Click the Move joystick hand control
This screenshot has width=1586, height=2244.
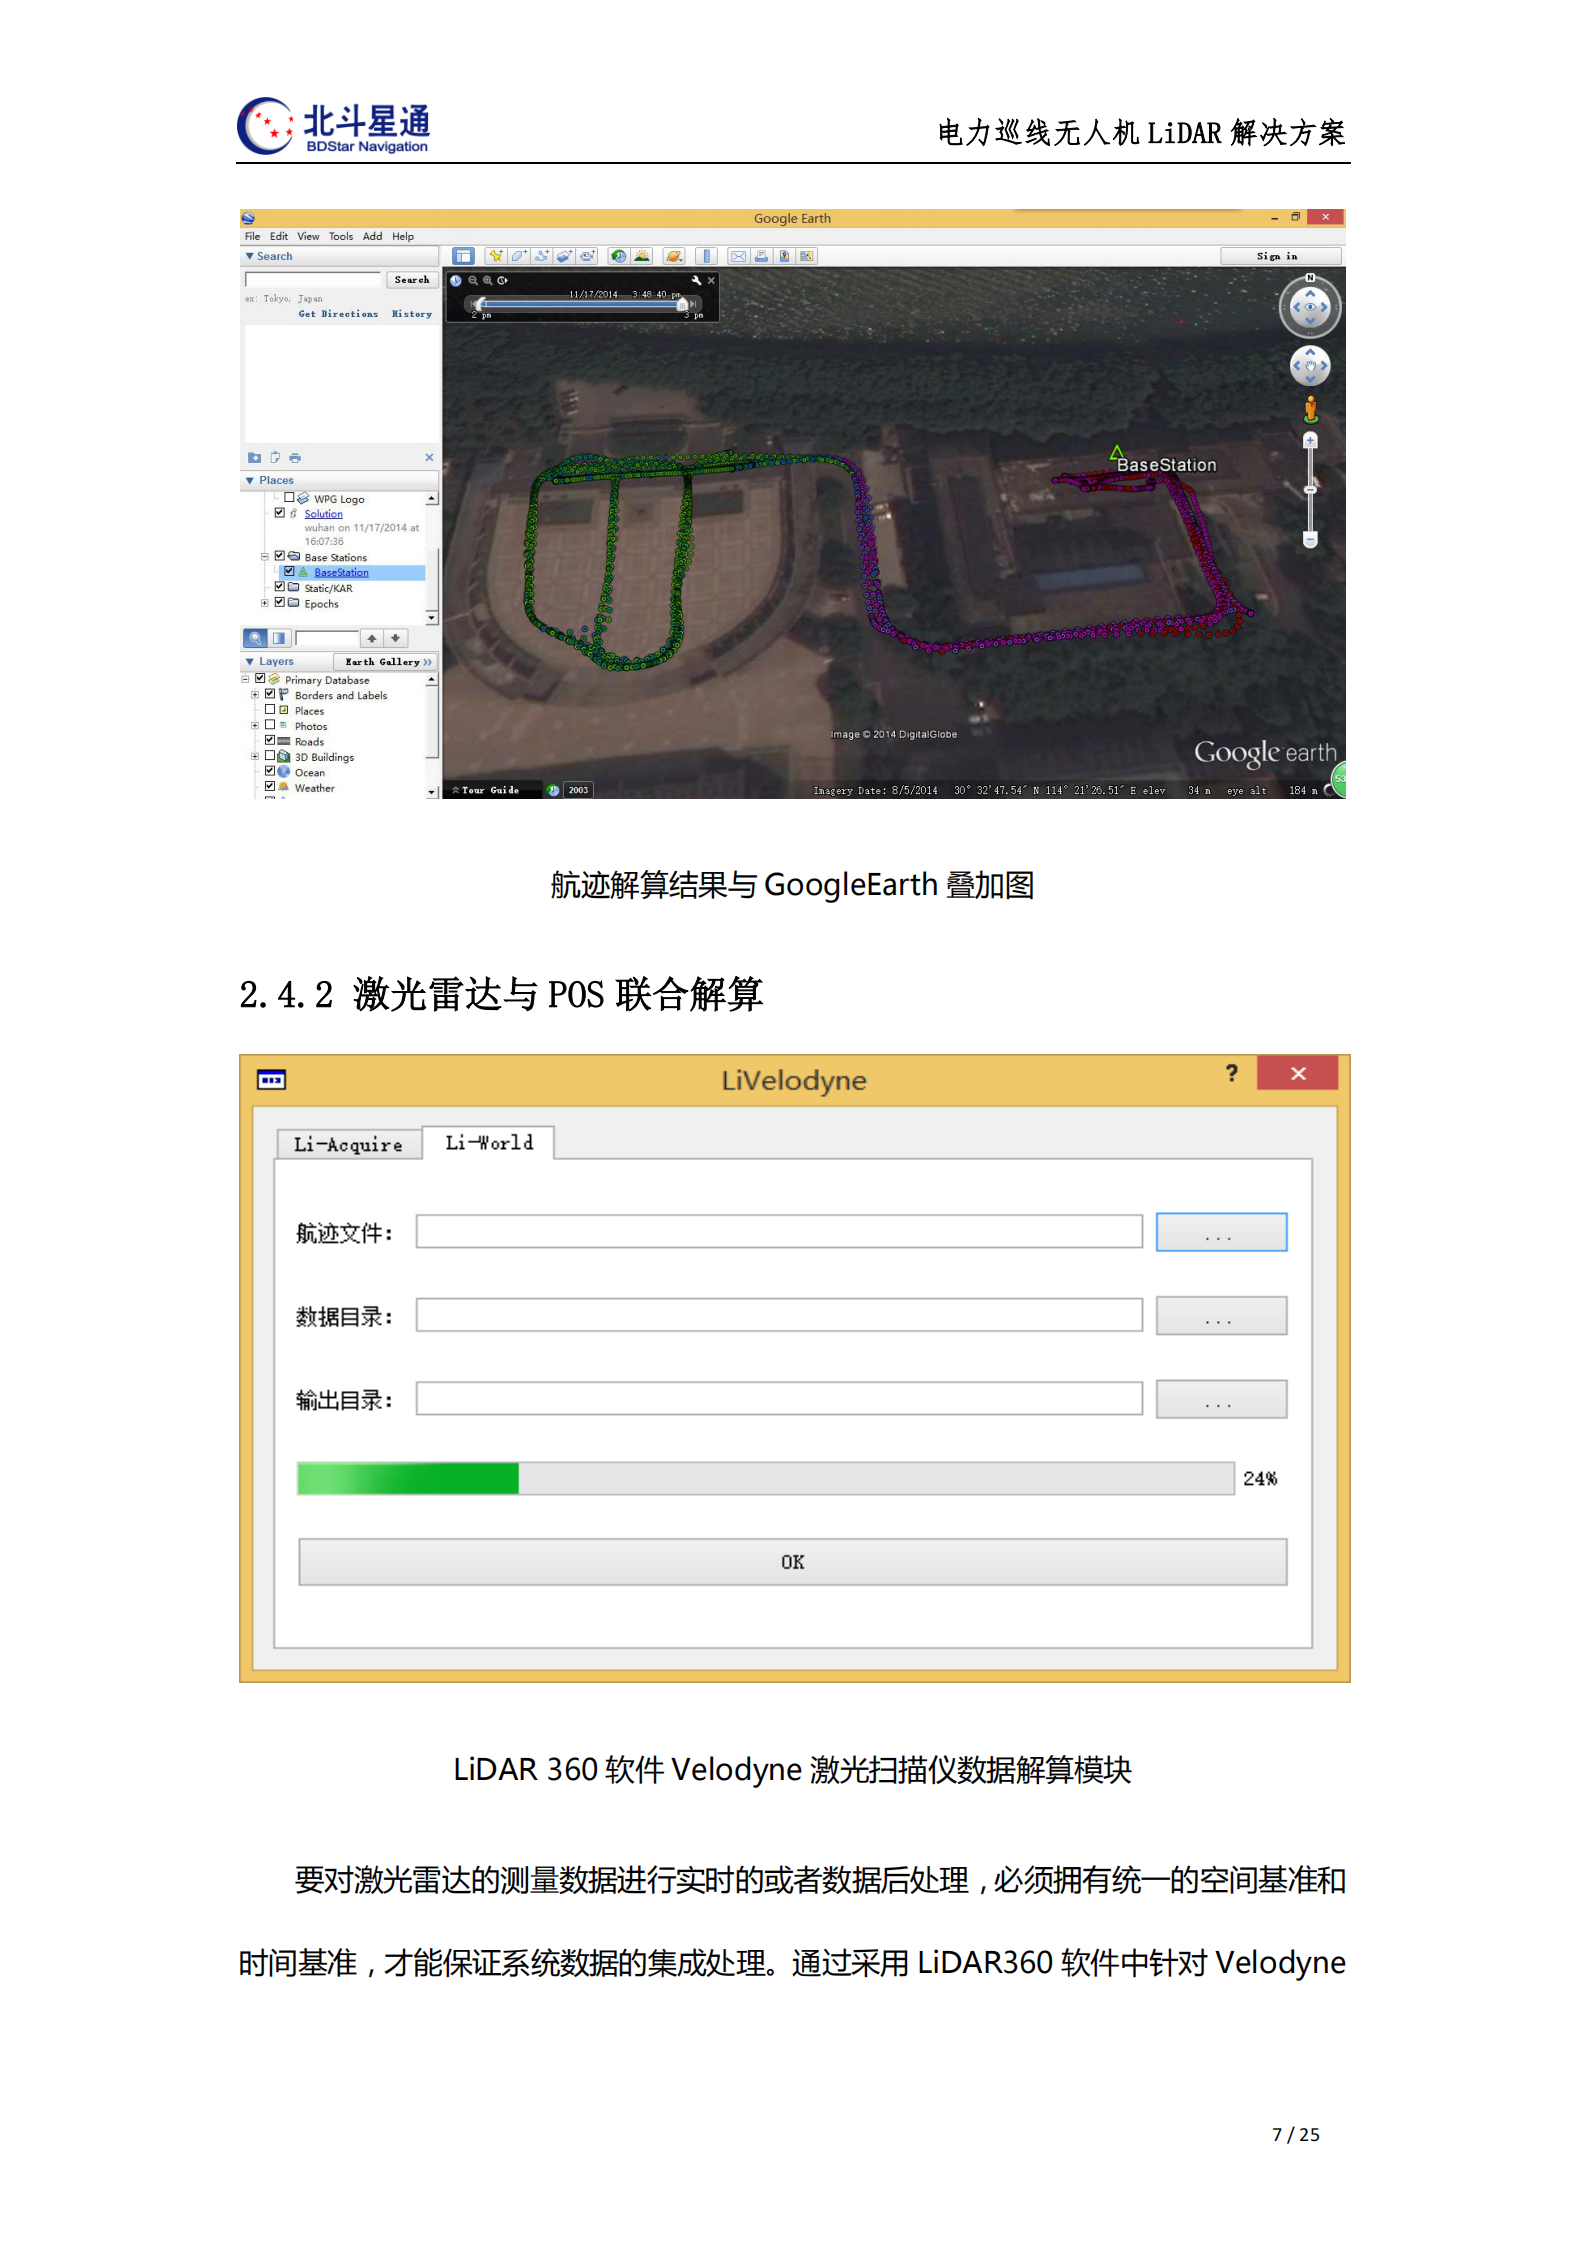(x=1310, y=366)
